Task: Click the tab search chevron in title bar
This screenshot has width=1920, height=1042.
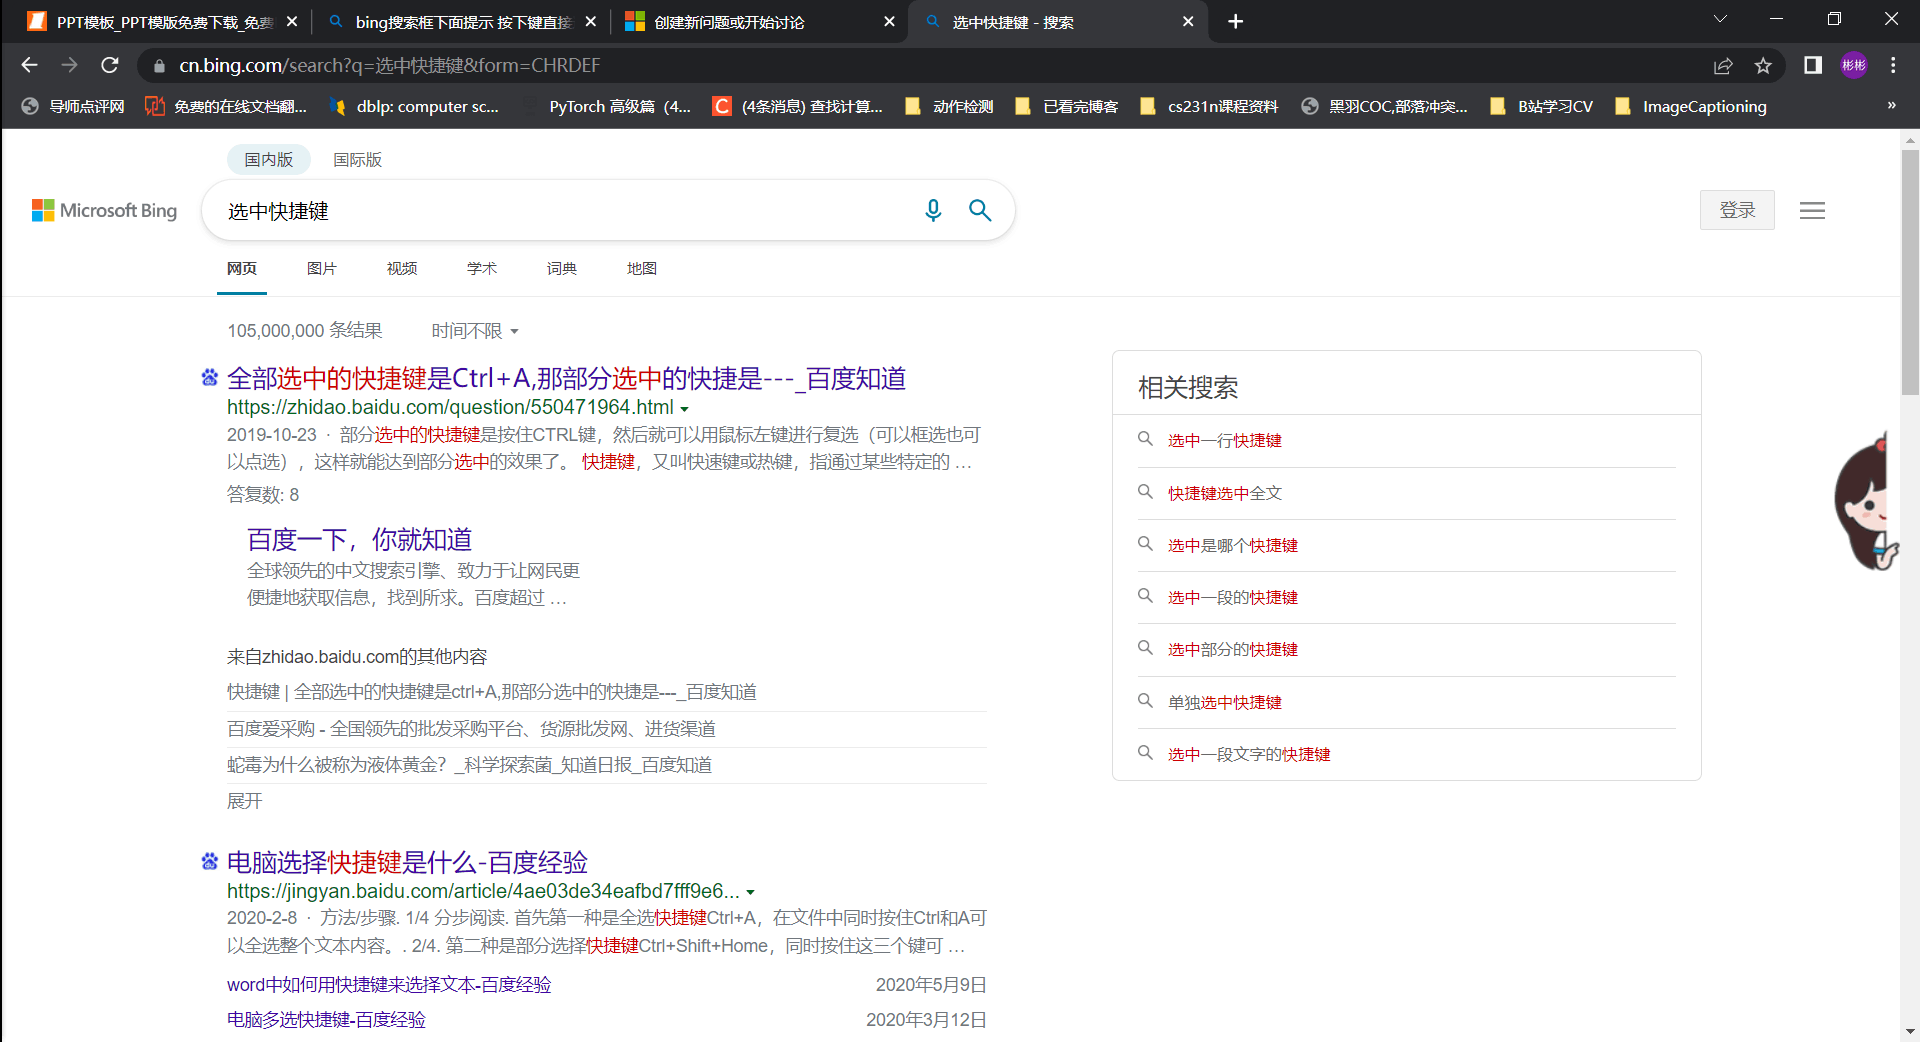Action: pyautogui.click(x=1720, y=19)
